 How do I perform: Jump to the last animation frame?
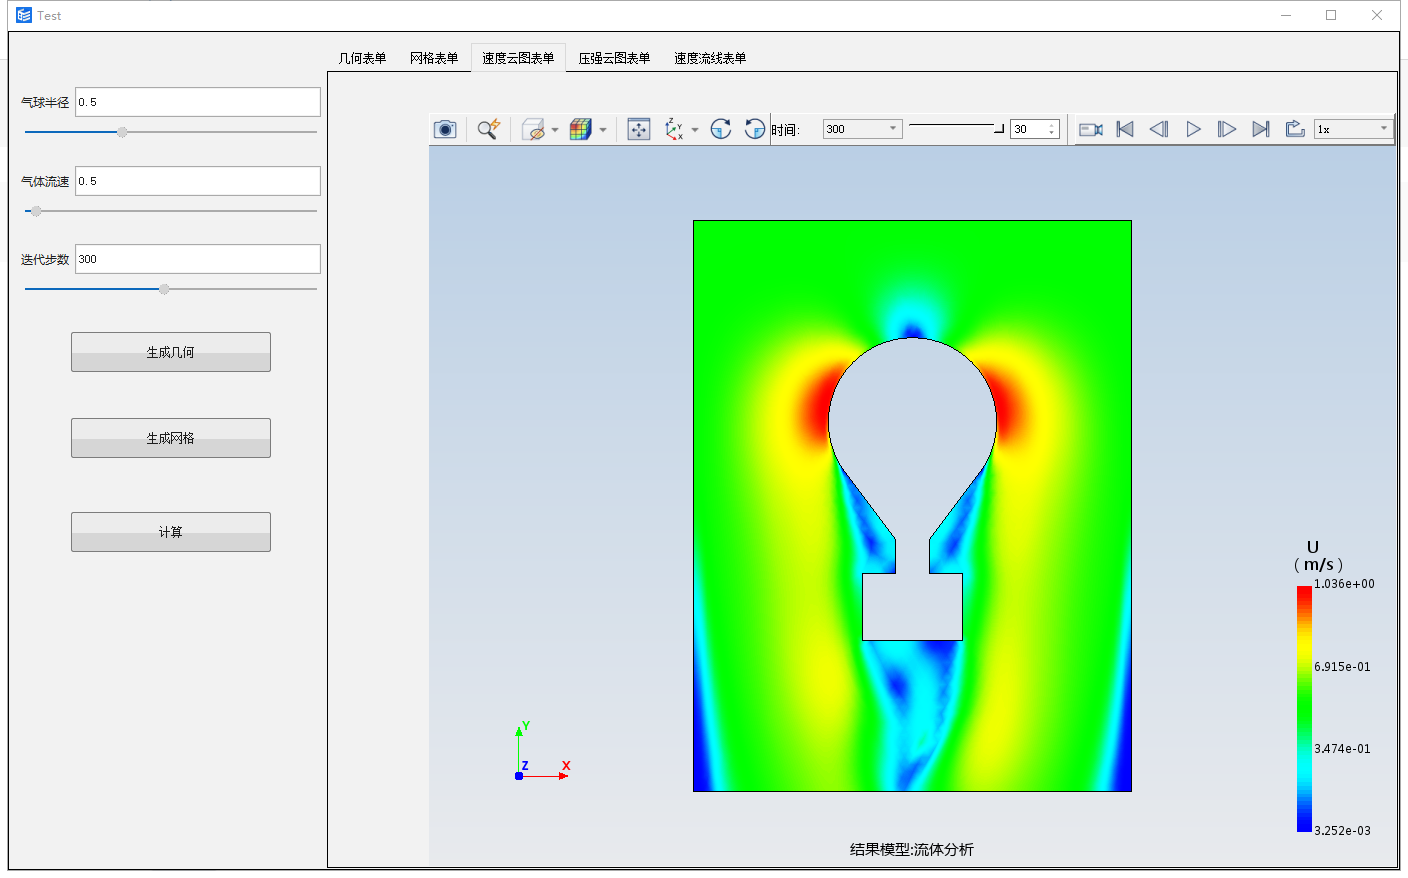pos(1261,129)
